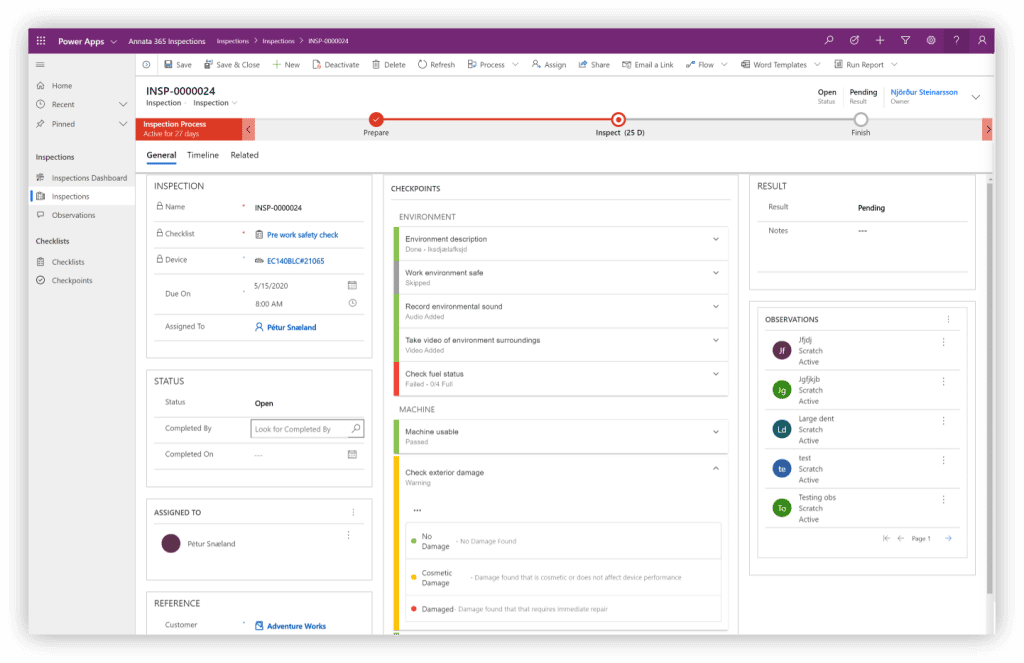Click Assign command
This screenshot has width=1024, height=663.
click(549, 65)
